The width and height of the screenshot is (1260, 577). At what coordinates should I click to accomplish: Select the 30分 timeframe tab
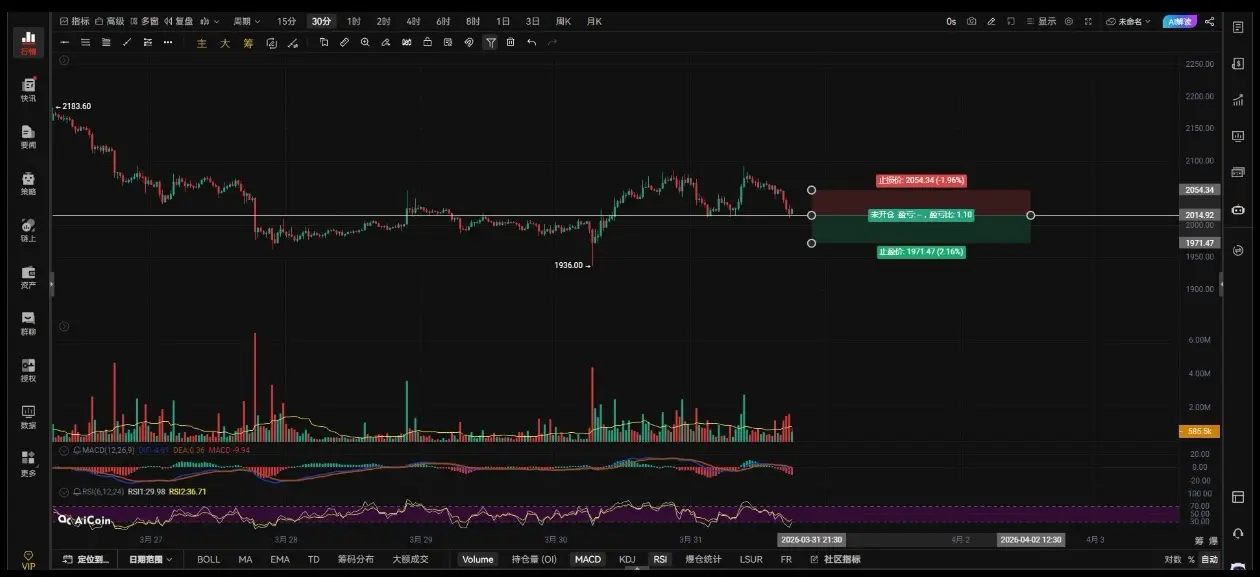click(x=321, y=21)
